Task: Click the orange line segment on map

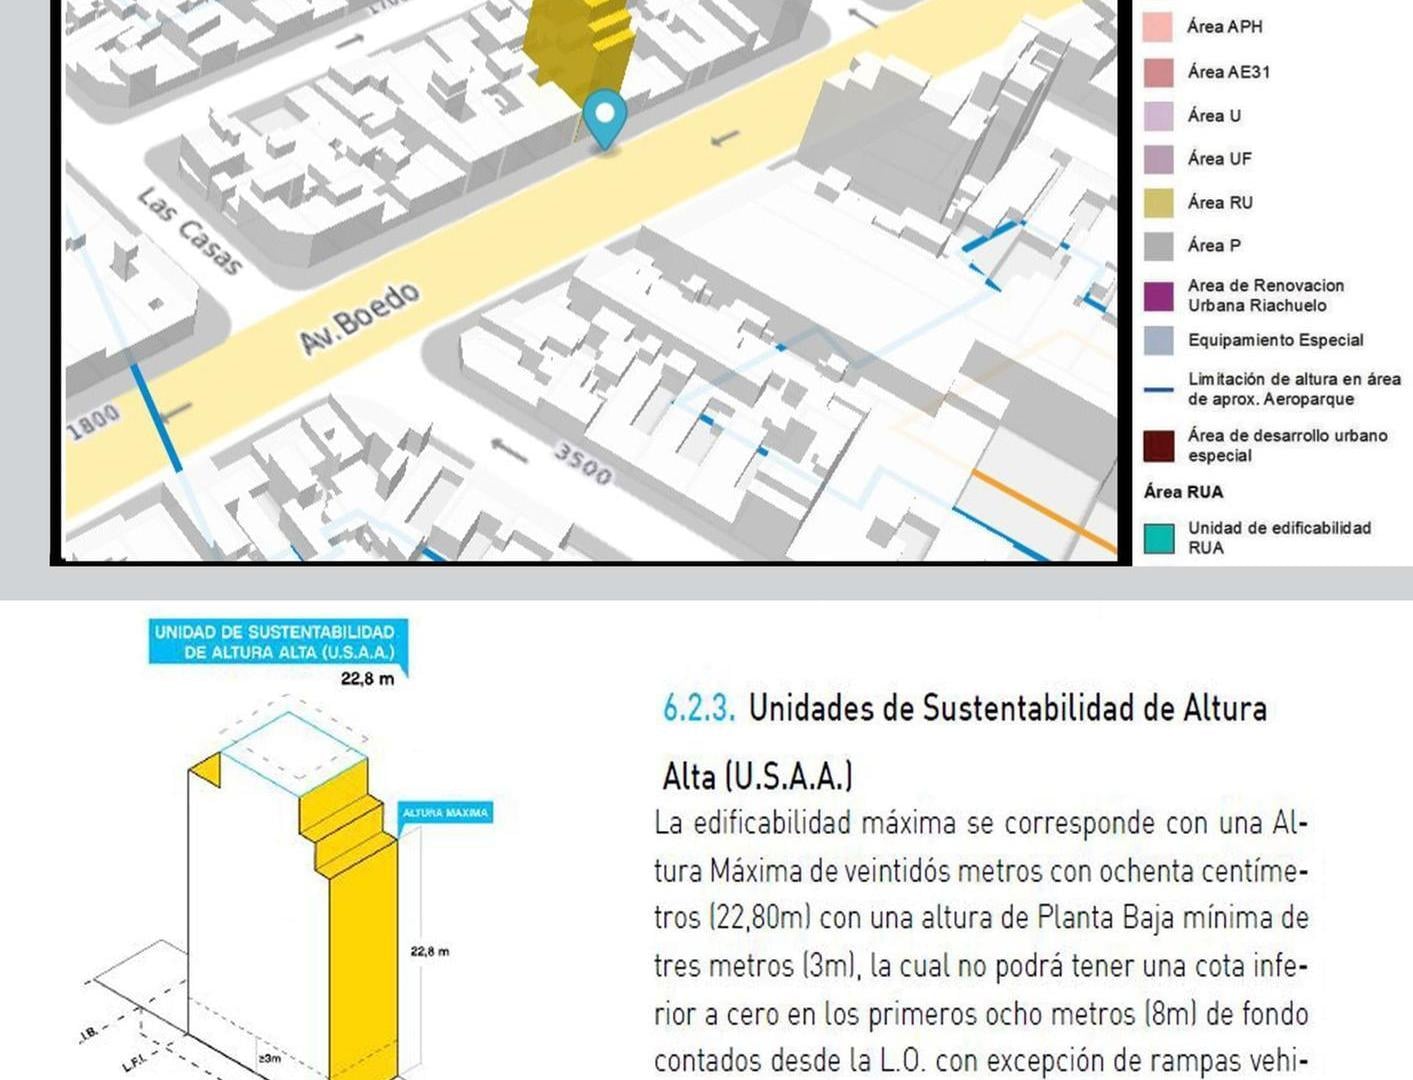Action: click(1043, 510)
